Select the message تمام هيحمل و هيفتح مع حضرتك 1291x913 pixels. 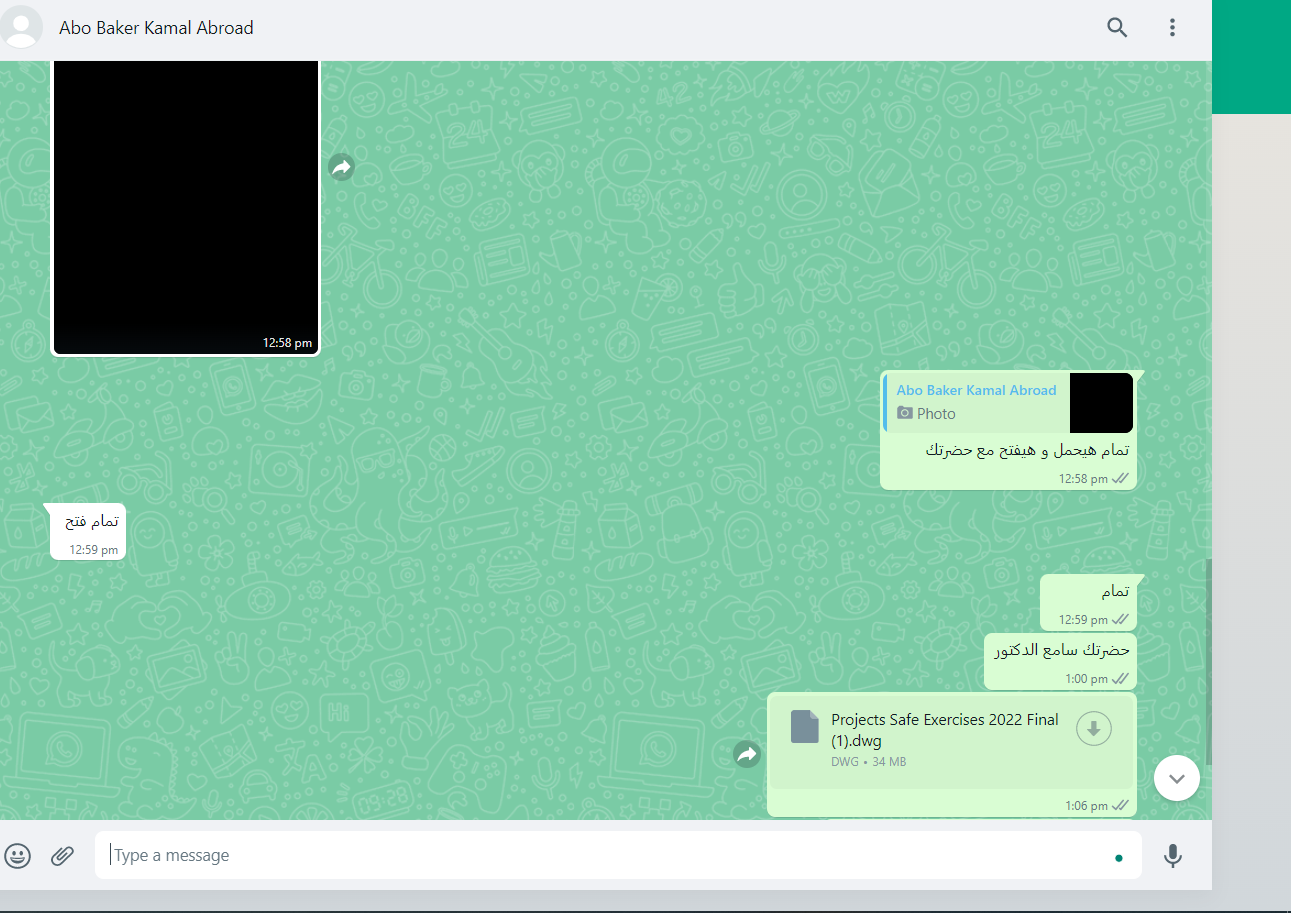[x=1028, y=450]
